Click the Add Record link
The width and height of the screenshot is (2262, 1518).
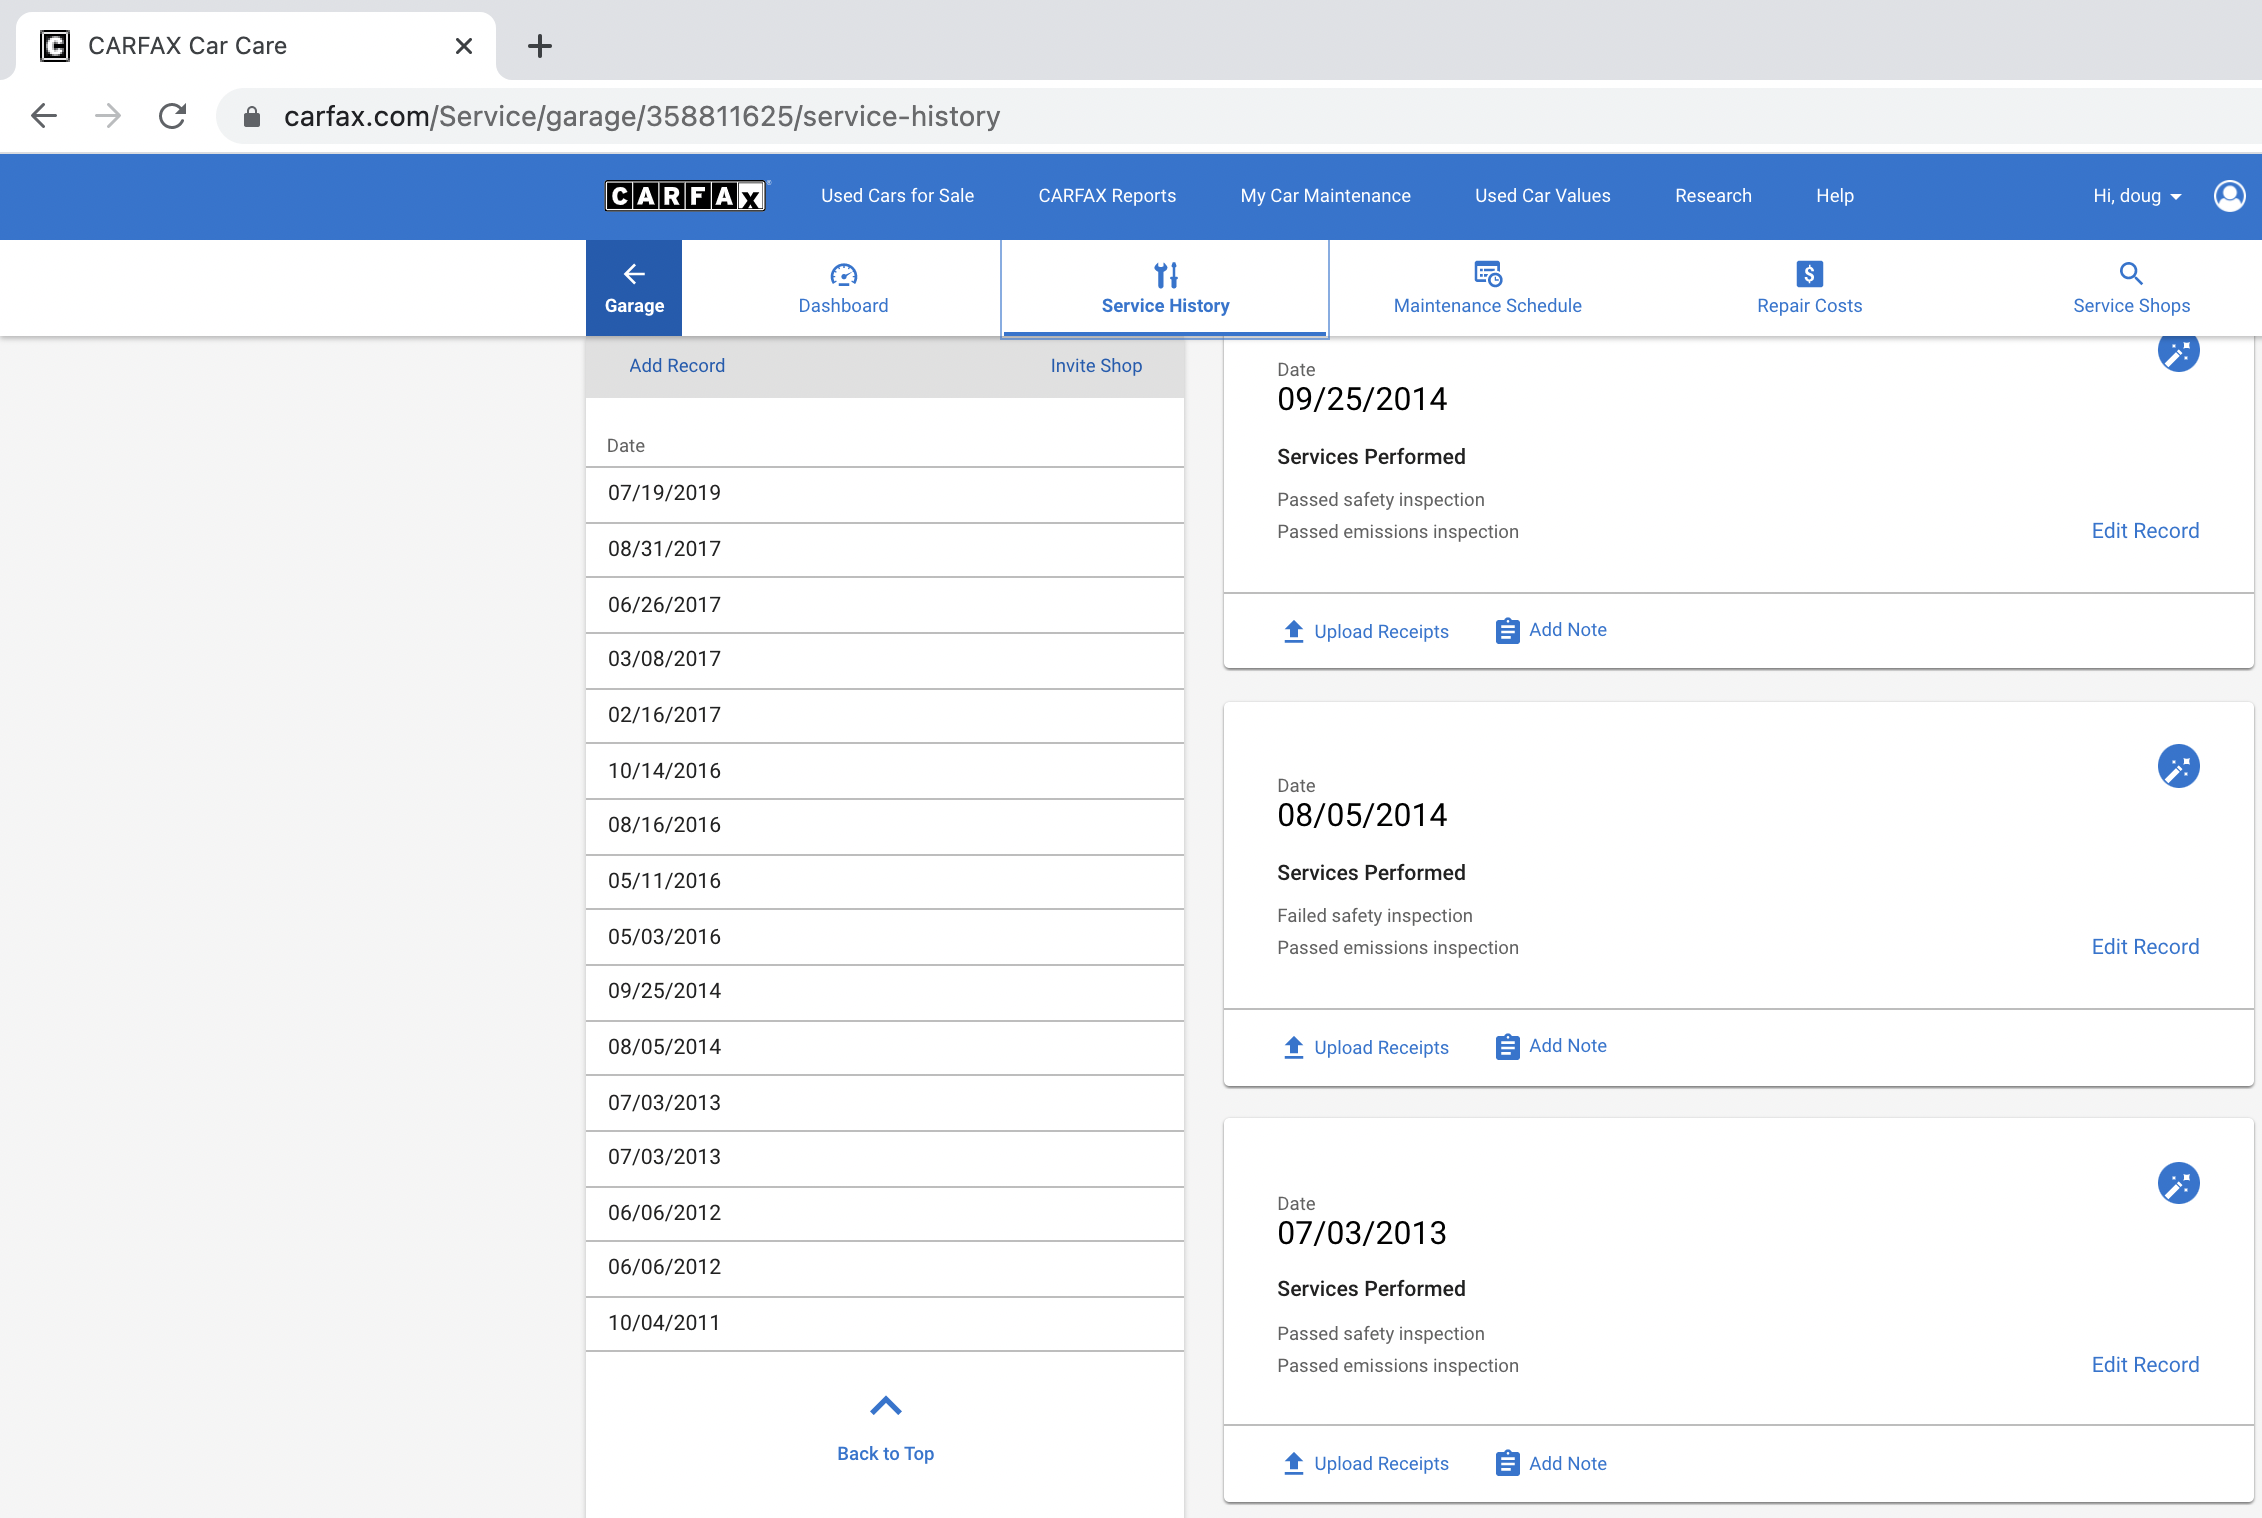coord(677,366)
